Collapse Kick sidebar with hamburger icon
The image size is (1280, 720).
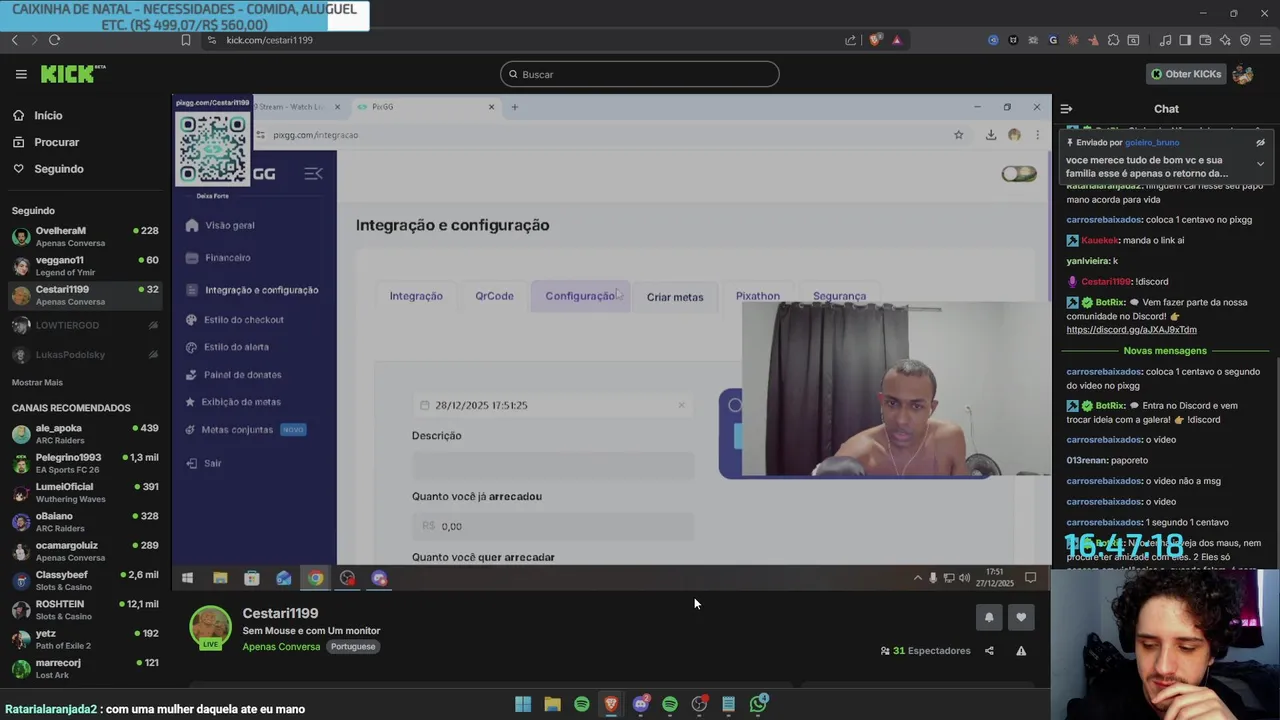21,74
